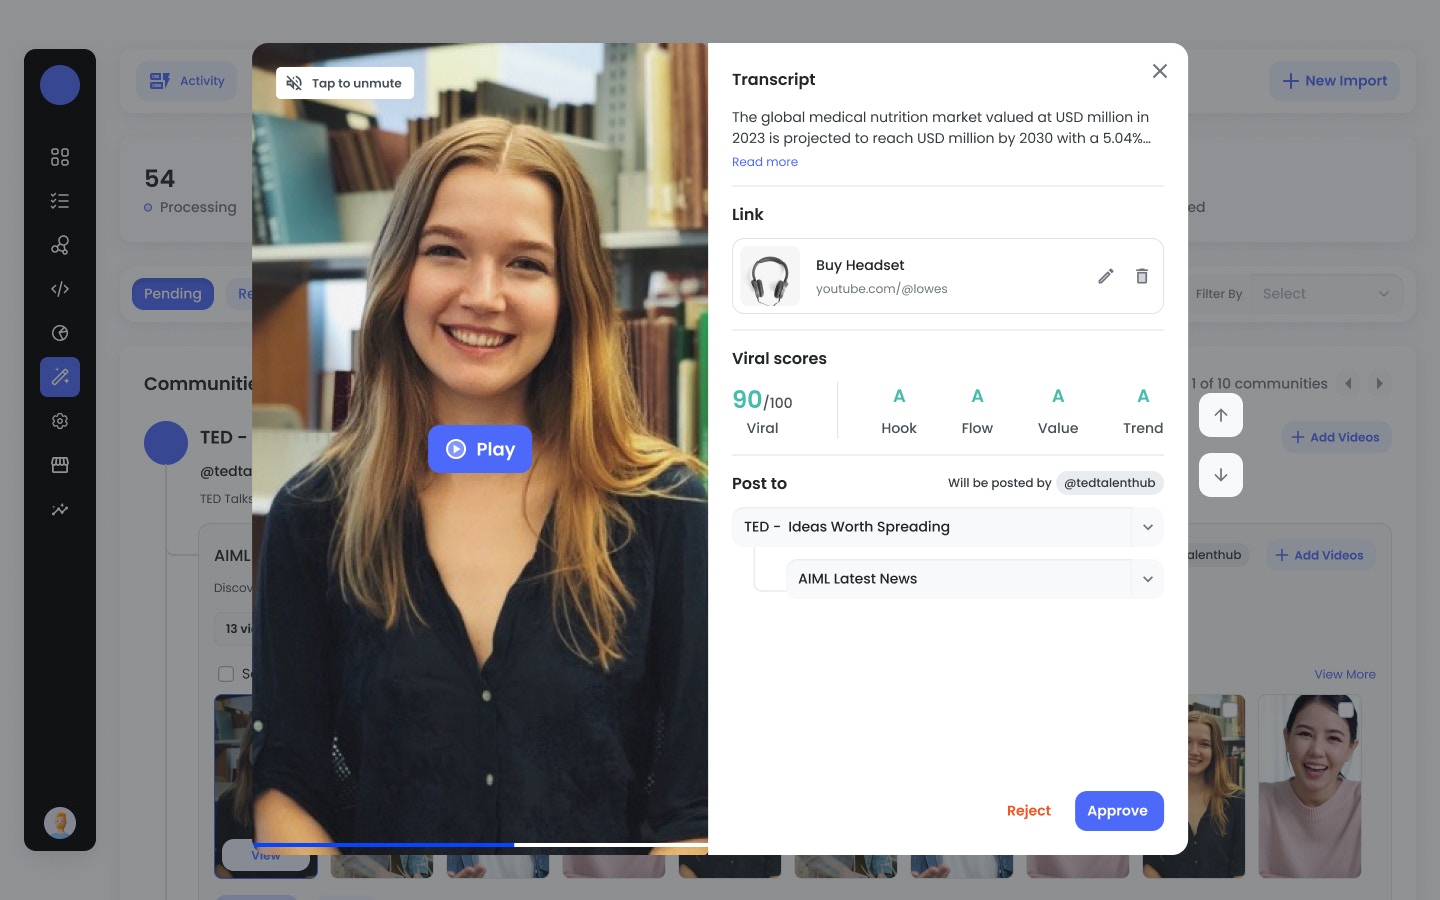The image size is (1440, 900).
Task: Seek on the video progress bar
Action: [x=480, y=845]
